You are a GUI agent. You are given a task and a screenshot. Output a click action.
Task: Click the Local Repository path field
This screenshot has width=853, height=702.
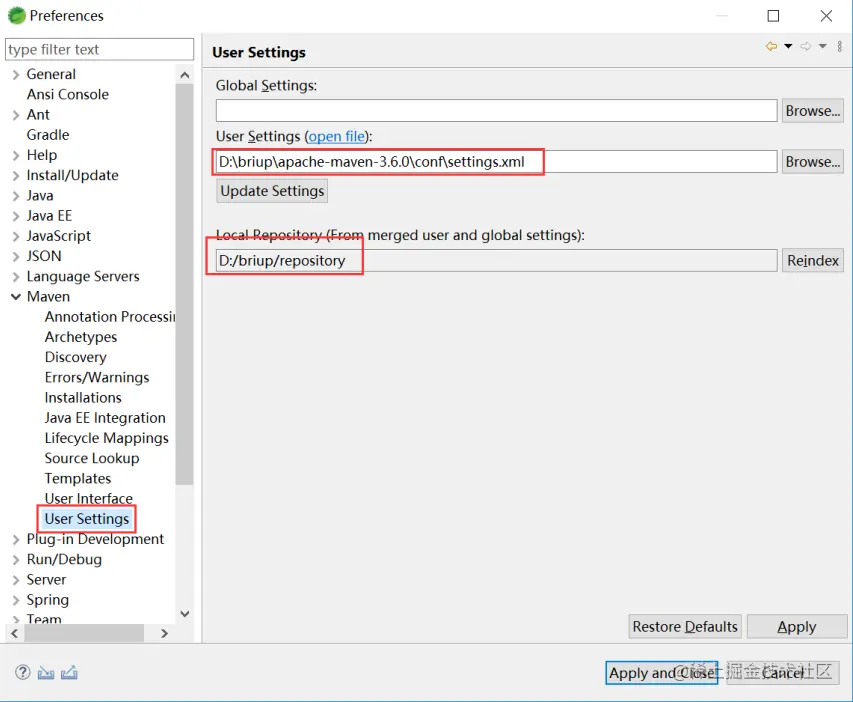[x=496, y=261]
